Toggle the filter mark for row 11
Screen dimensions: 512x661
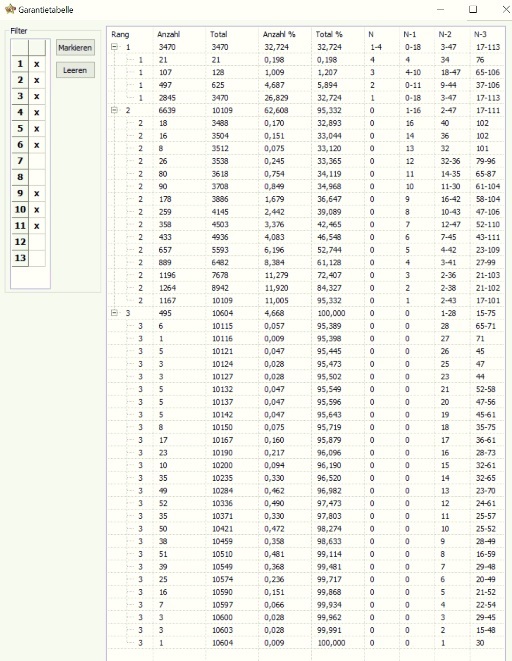coord(37,226)
